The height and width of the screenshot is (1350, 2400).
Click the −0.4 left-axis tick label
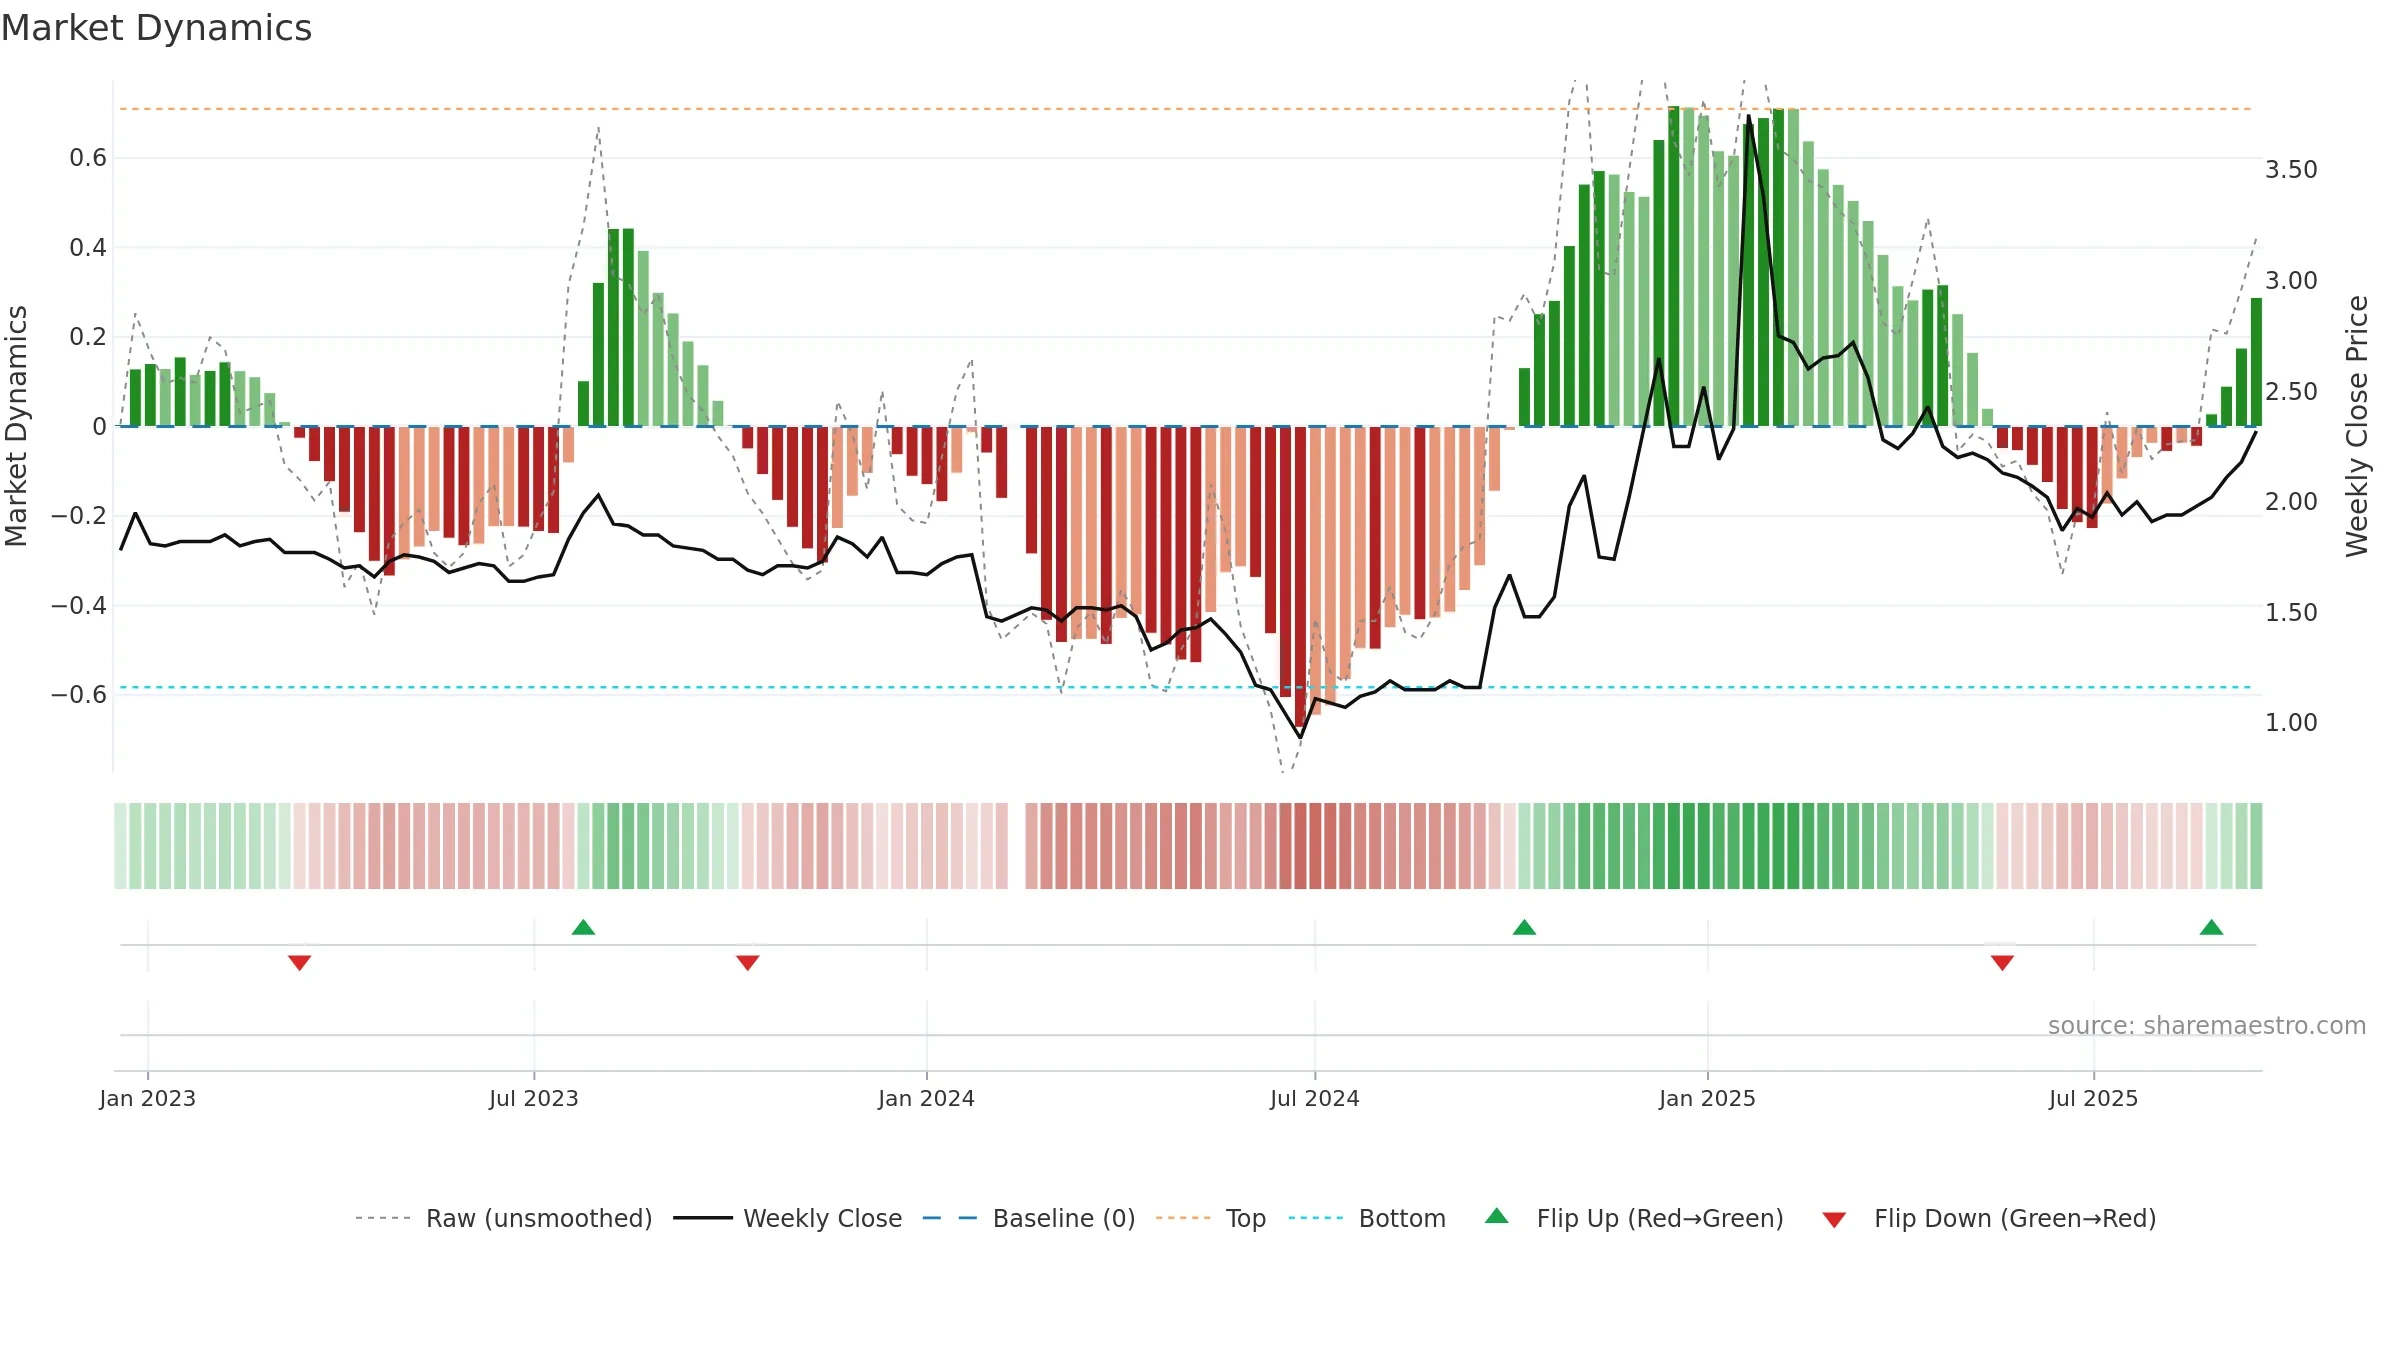coord(79,605)
